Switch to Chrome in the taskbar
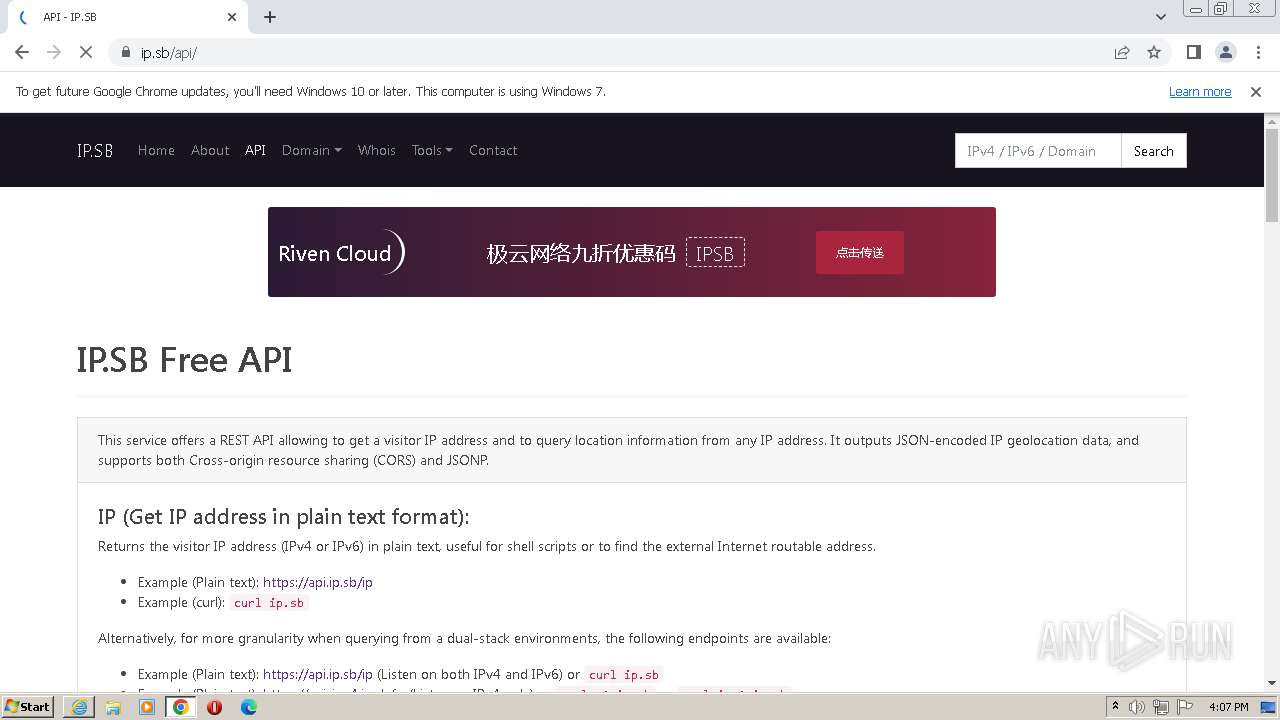The height and width of the screenshot is (720, 1280). click(x=181, y=707)
